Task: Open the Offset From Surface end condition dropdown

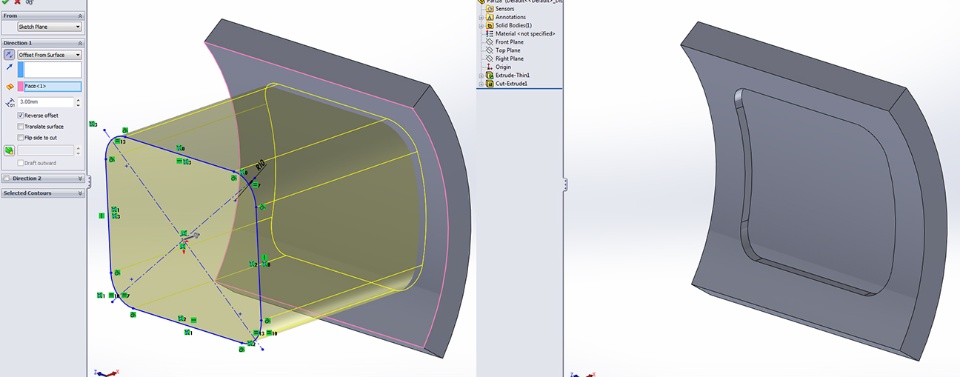Action: pos(49,55)
